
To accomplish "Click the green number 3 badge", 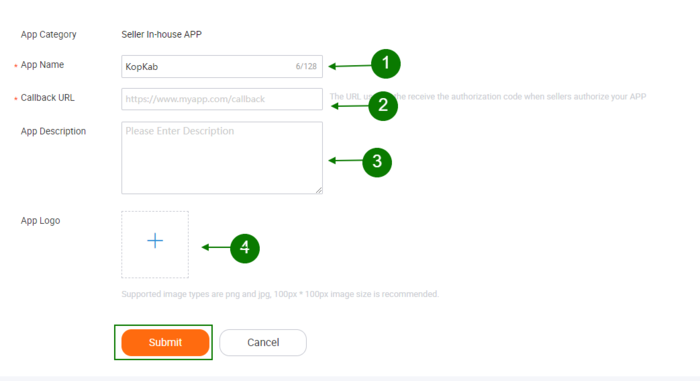I will pos(377,162).
